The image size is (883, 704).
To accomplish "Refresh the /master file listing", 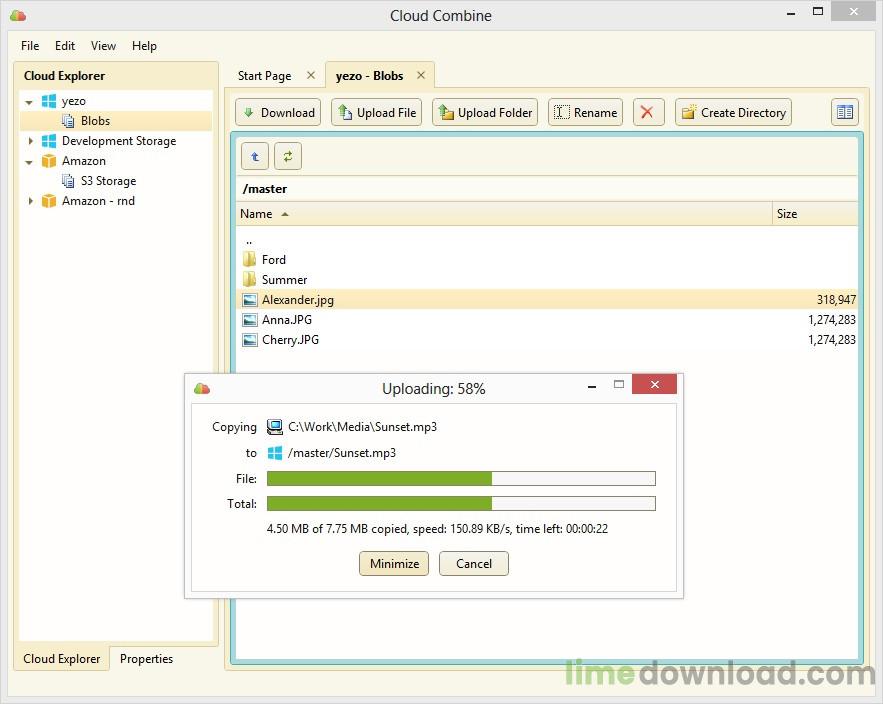I will point(288,157).
